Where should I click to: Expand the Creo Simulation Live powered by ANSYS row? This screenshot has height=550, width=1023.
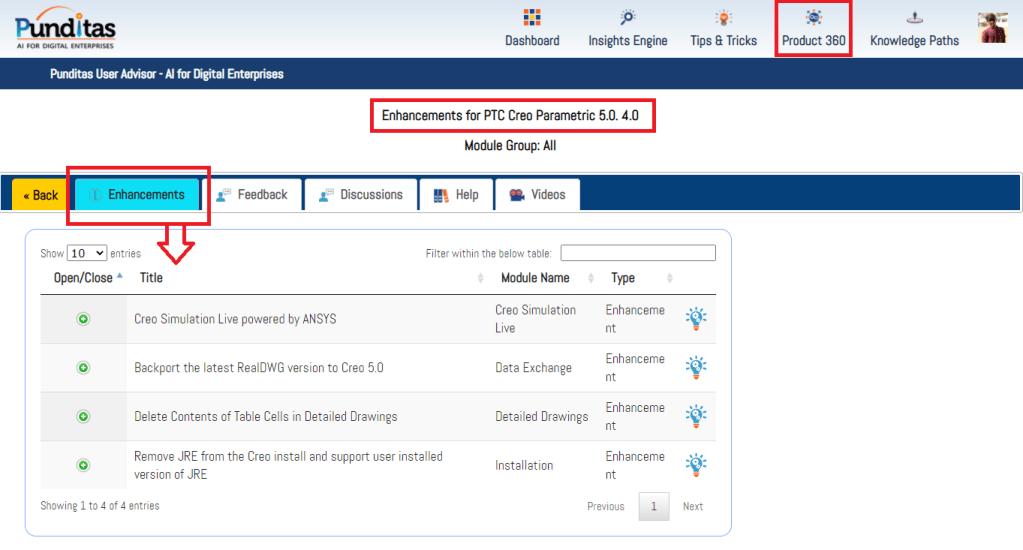tap(83, 319)
